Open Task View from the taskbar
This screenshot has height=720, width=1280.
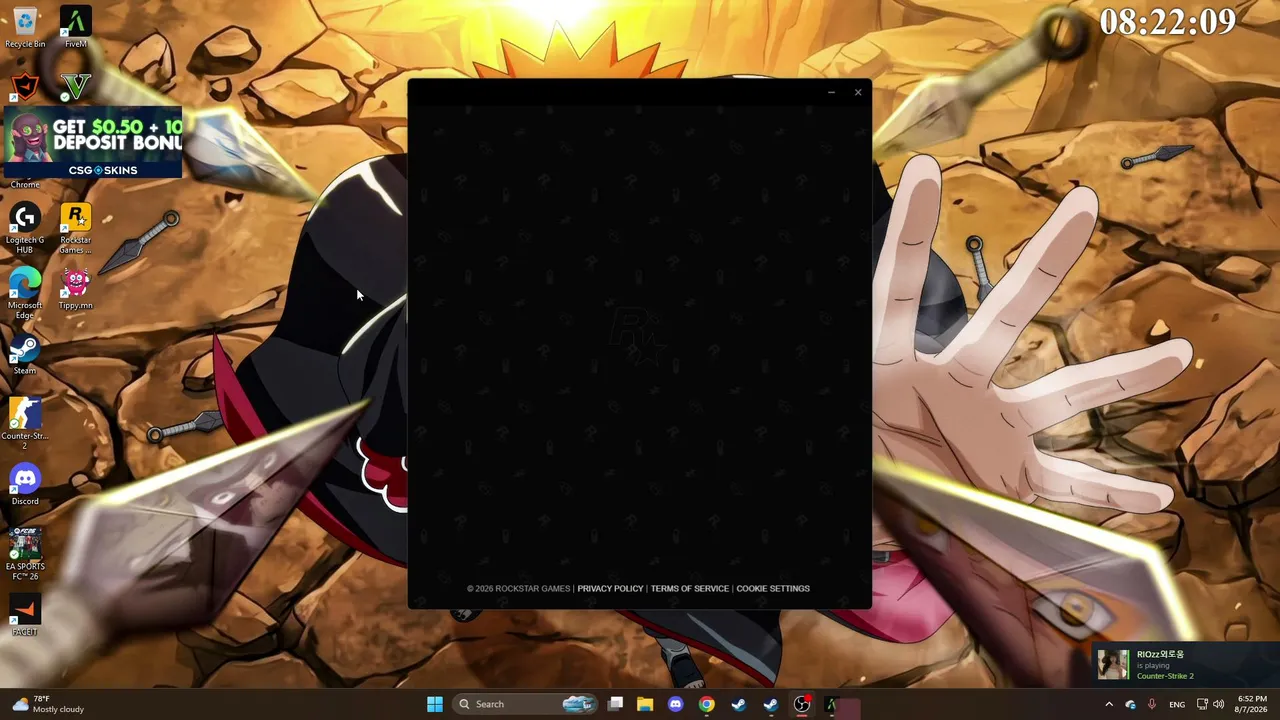[x=616, y=704]
